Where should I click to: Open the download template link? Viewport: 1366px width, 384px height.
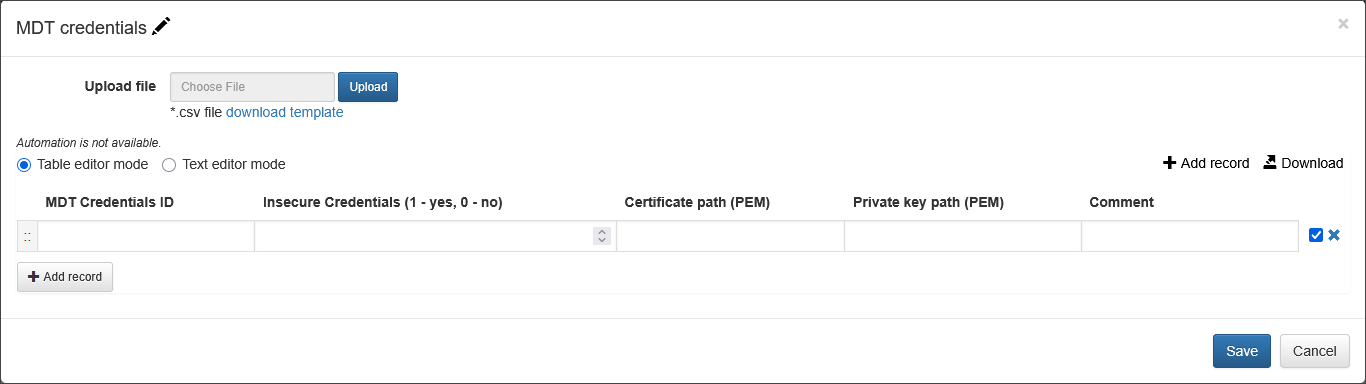click(285, 112)
